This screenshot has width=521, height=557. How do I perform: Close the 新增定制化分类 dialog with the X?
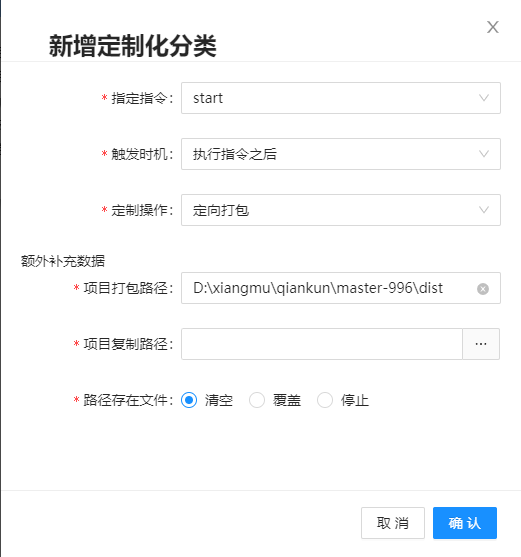[493, 27]
